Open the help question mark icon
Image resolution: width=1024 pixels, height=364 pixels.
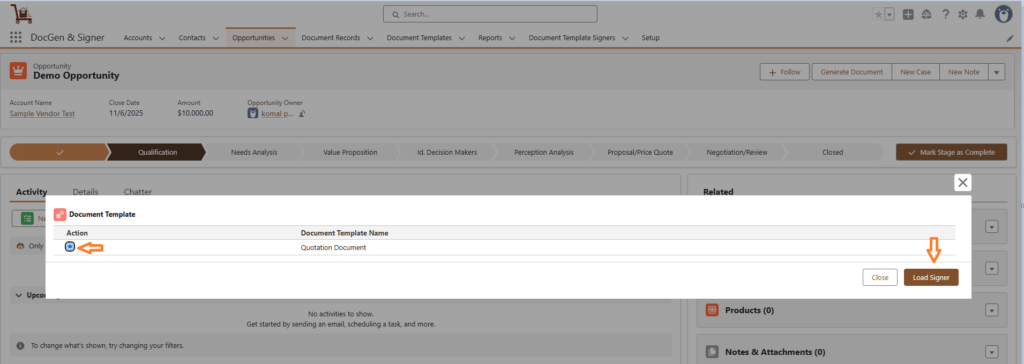(945, 14)
